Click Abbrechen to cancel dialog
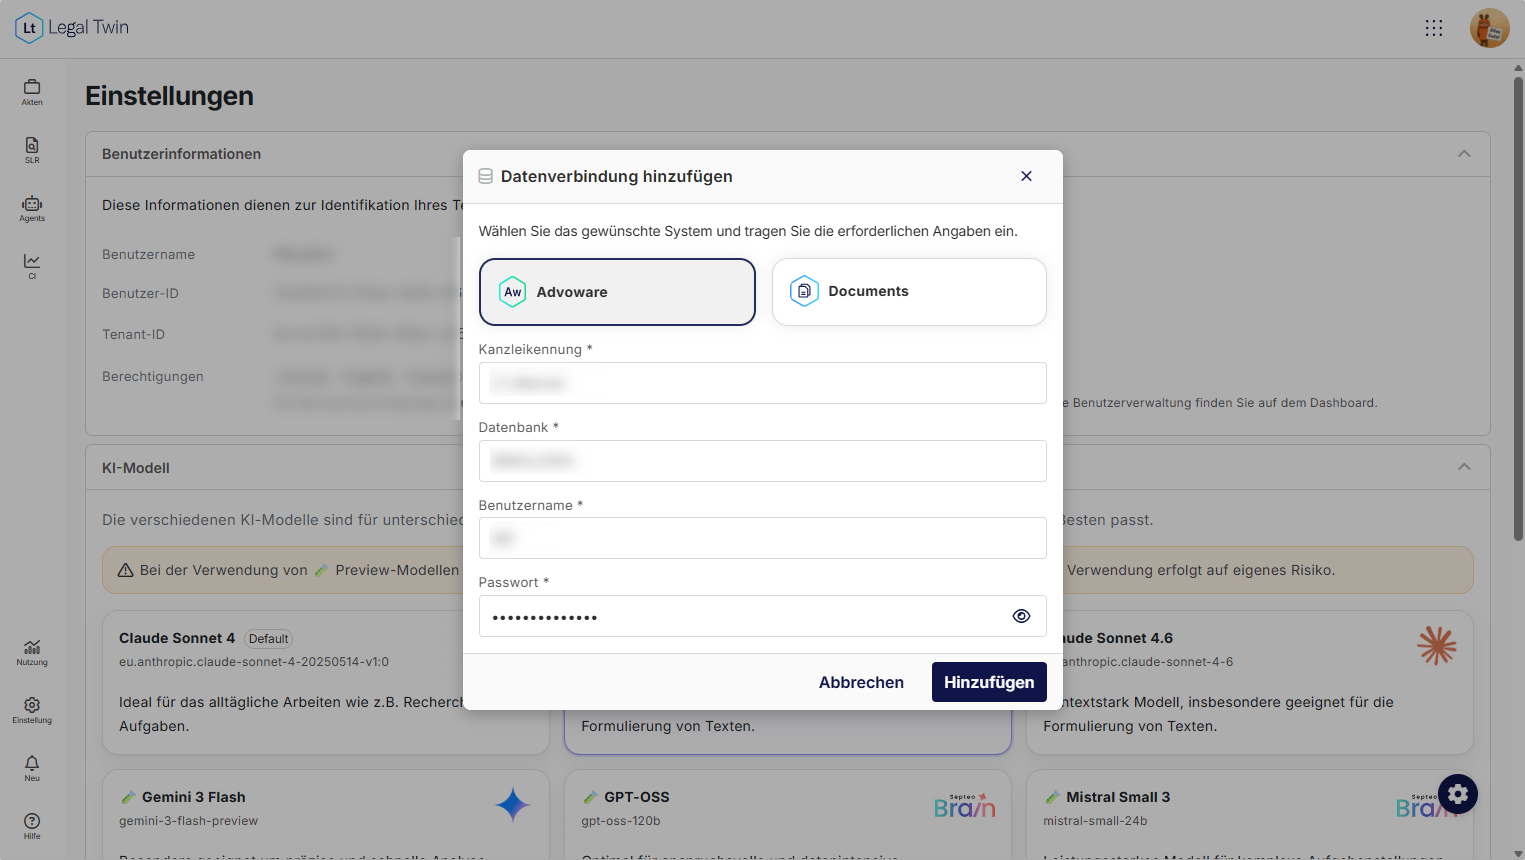The image size is (1525, 860). tap(861, 682)
